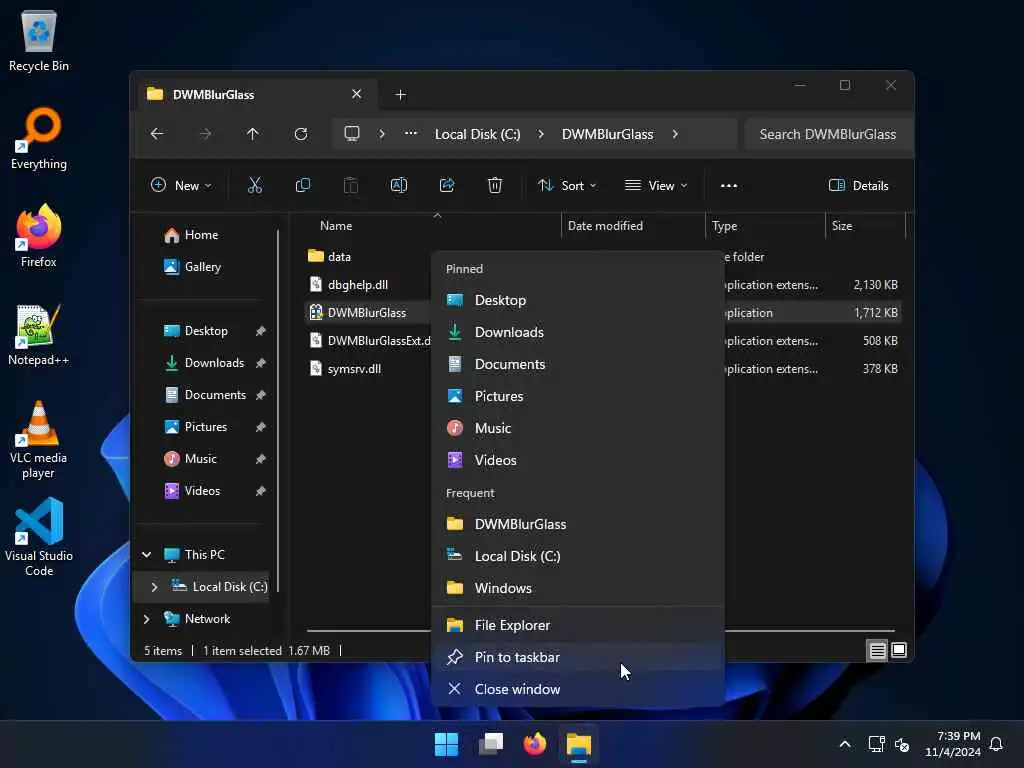The width and height of the screenshot is (1024, 768).
Task: Open the New dropdown
Action: (x=181, y=185)
